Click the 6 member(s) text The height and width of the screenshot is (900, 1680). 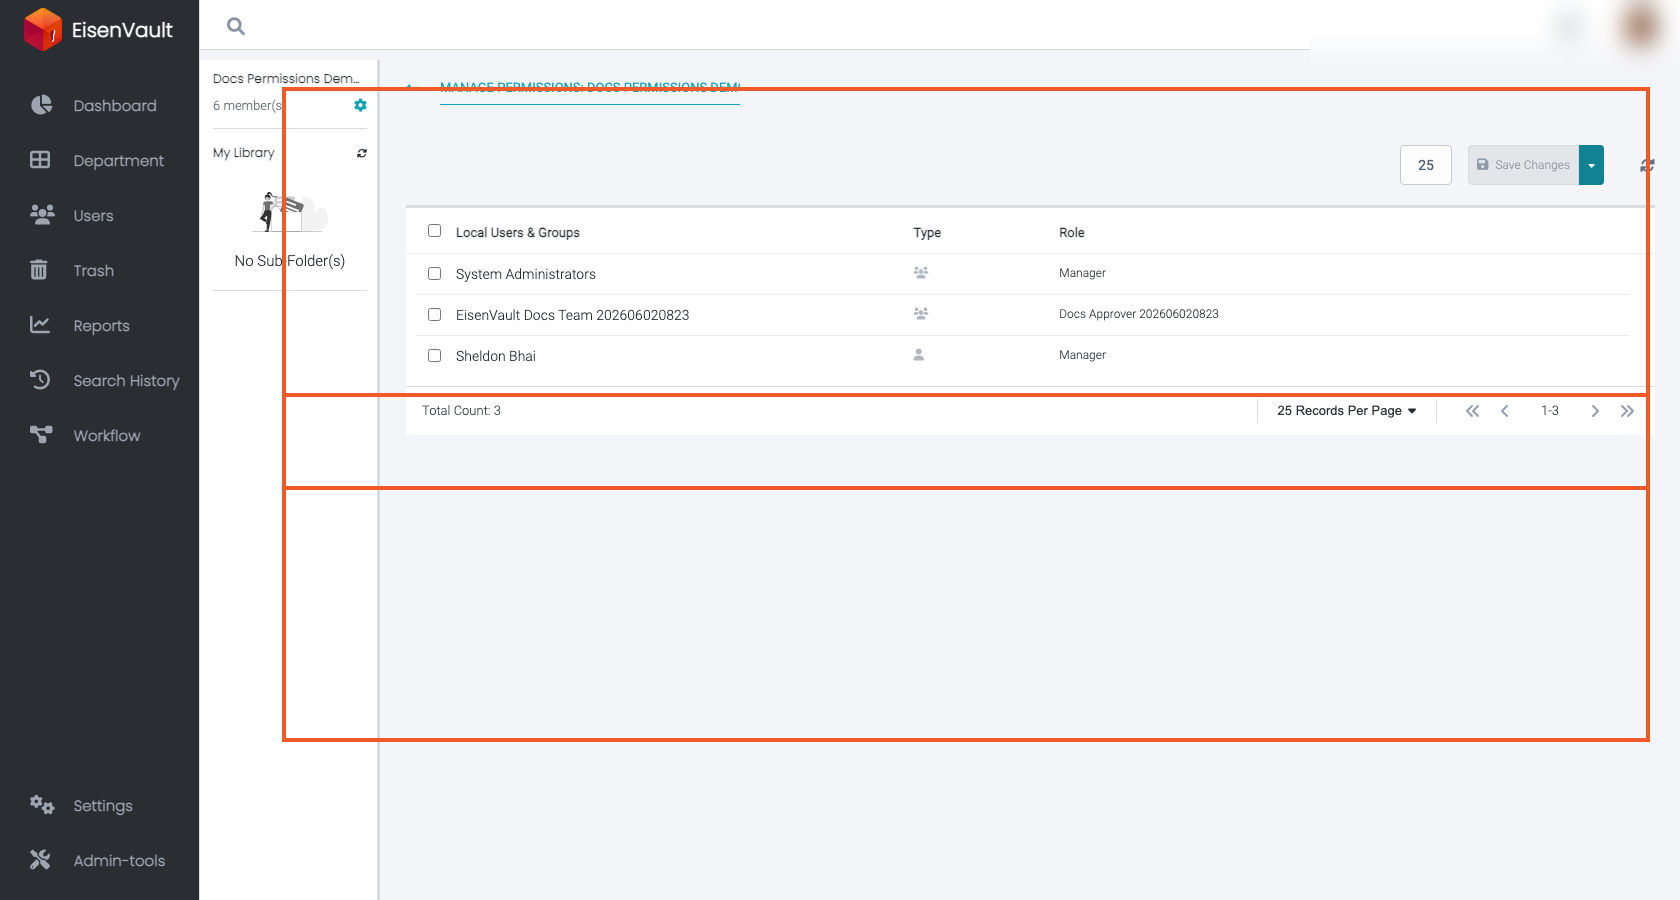tap(247, 106)
